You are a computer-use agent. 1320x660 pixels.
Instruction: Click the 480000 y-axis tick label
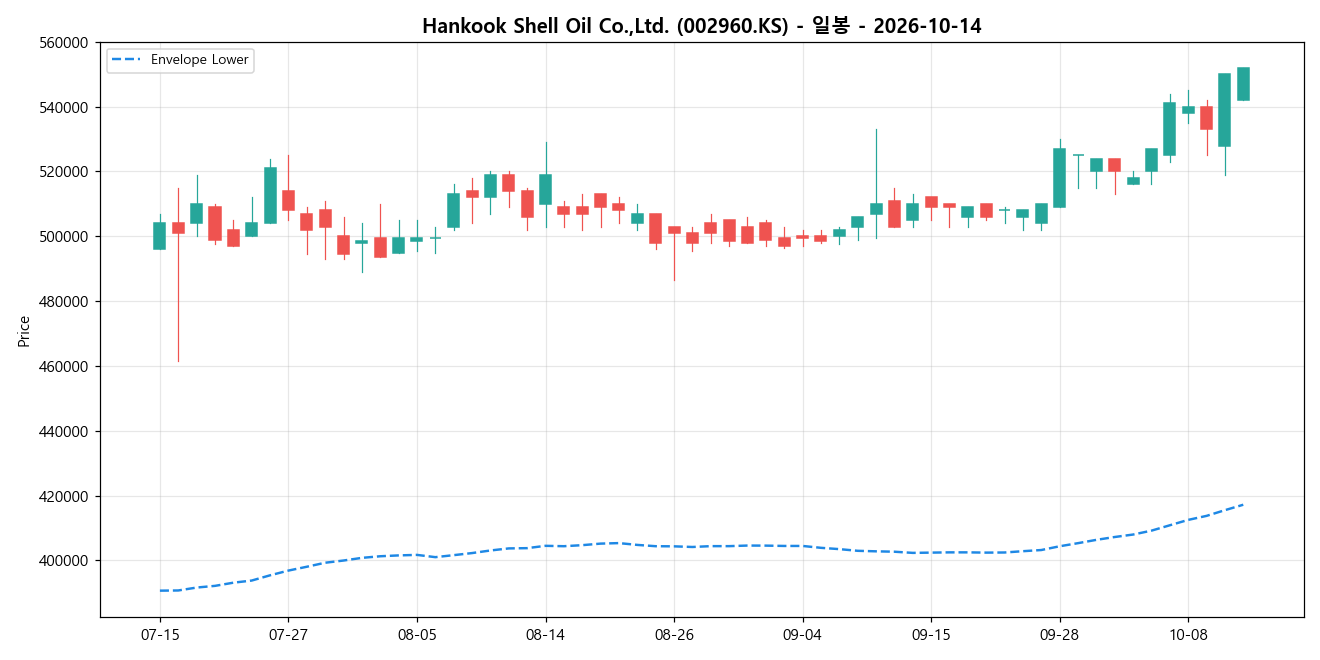[63, 302]
